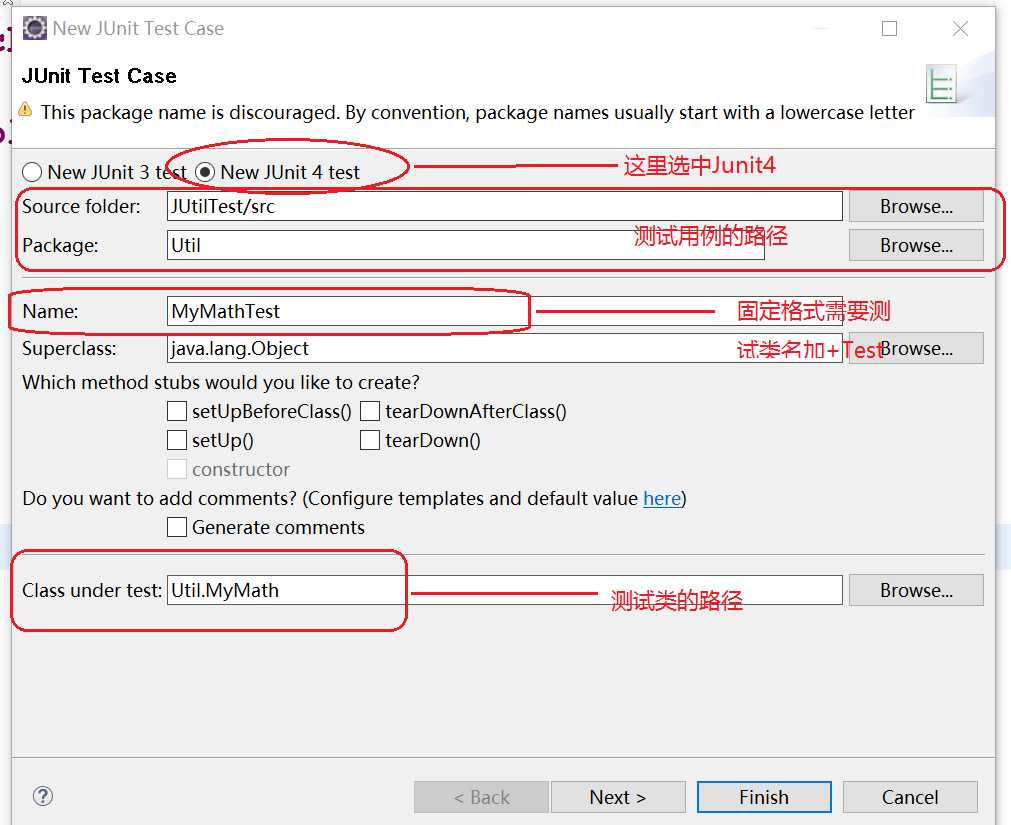Select the New JUnit 4 test radio button
This screenshot has height=825, width=1011.
[x=205, y=172]
